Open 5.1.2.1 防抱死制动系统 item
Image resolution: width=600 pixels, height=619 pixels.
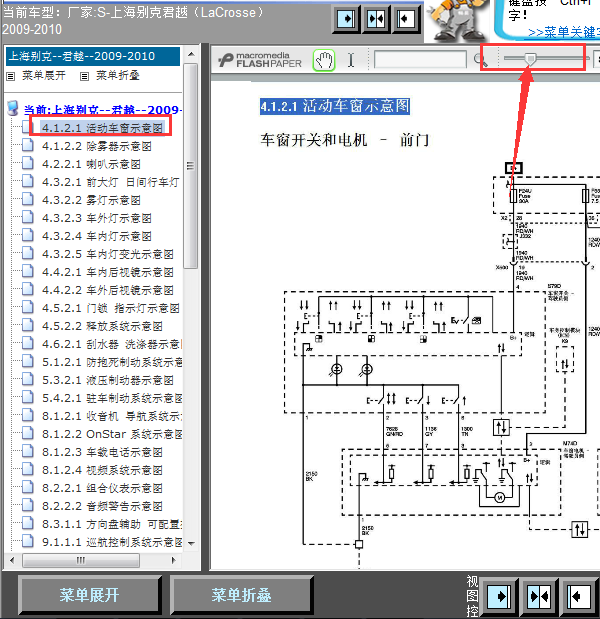(112, 362)
